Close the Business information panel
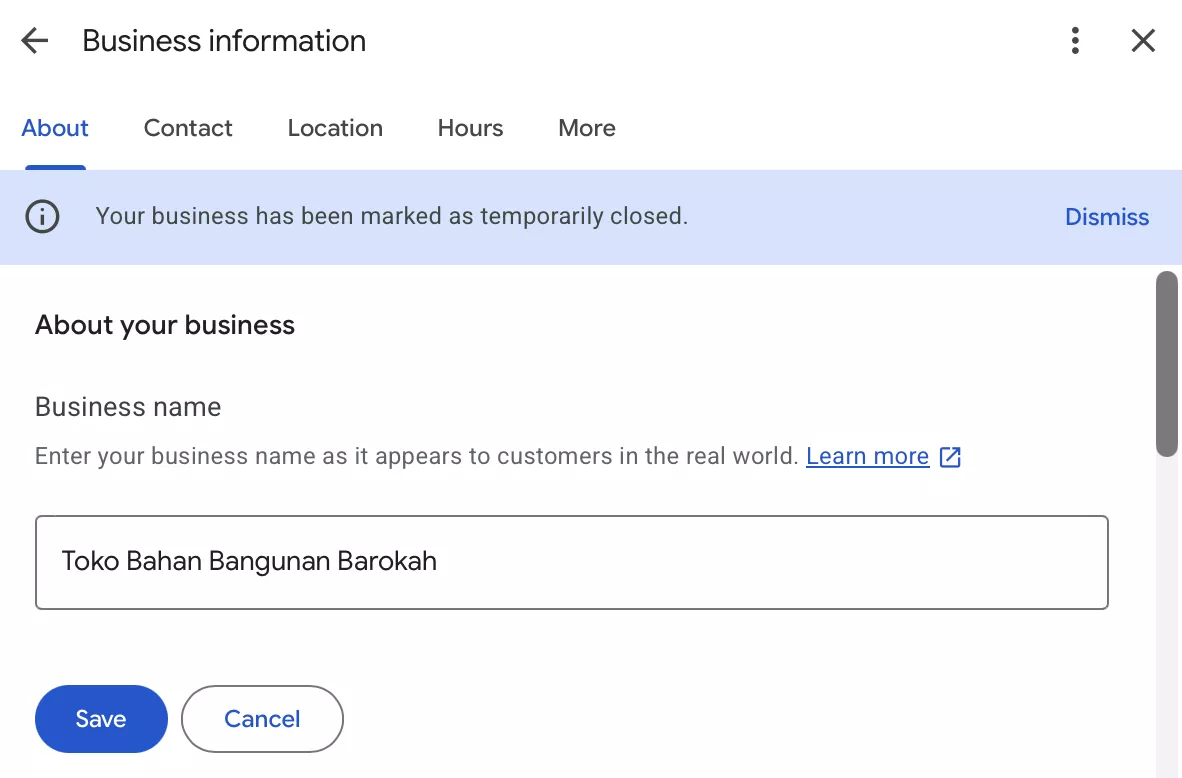1182x778 pixels. pos(1143,41)
